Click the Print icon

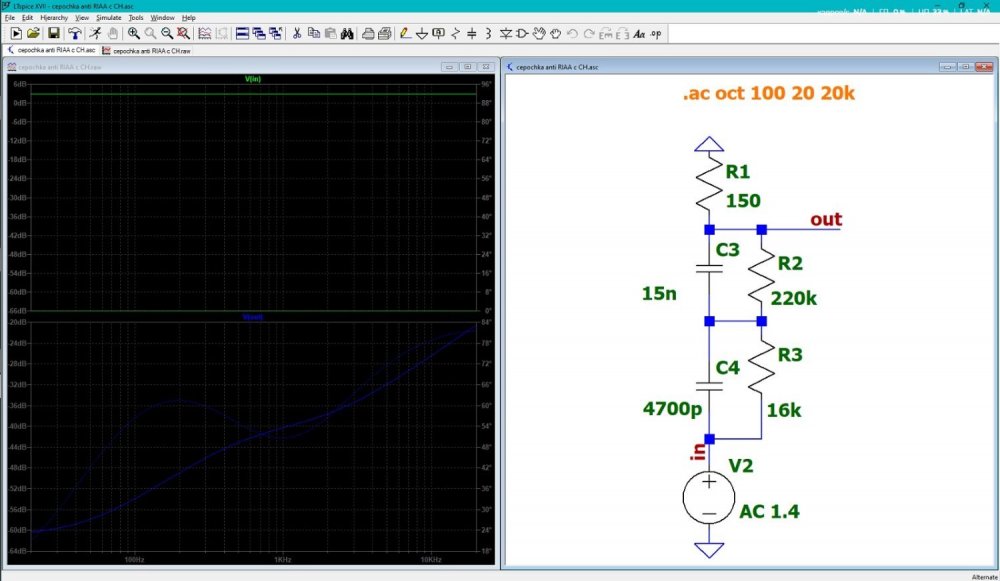(368, 33)
